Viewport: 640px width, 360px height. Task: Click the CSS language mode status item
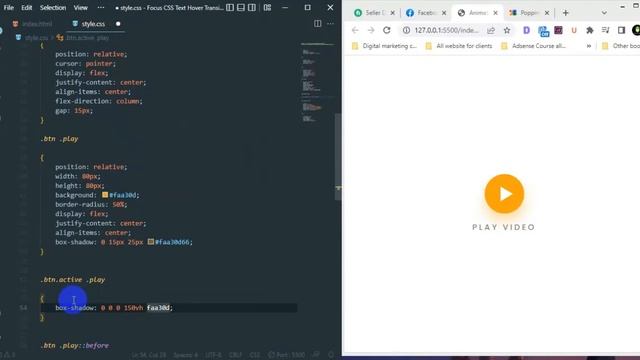[x=254, y=355]
